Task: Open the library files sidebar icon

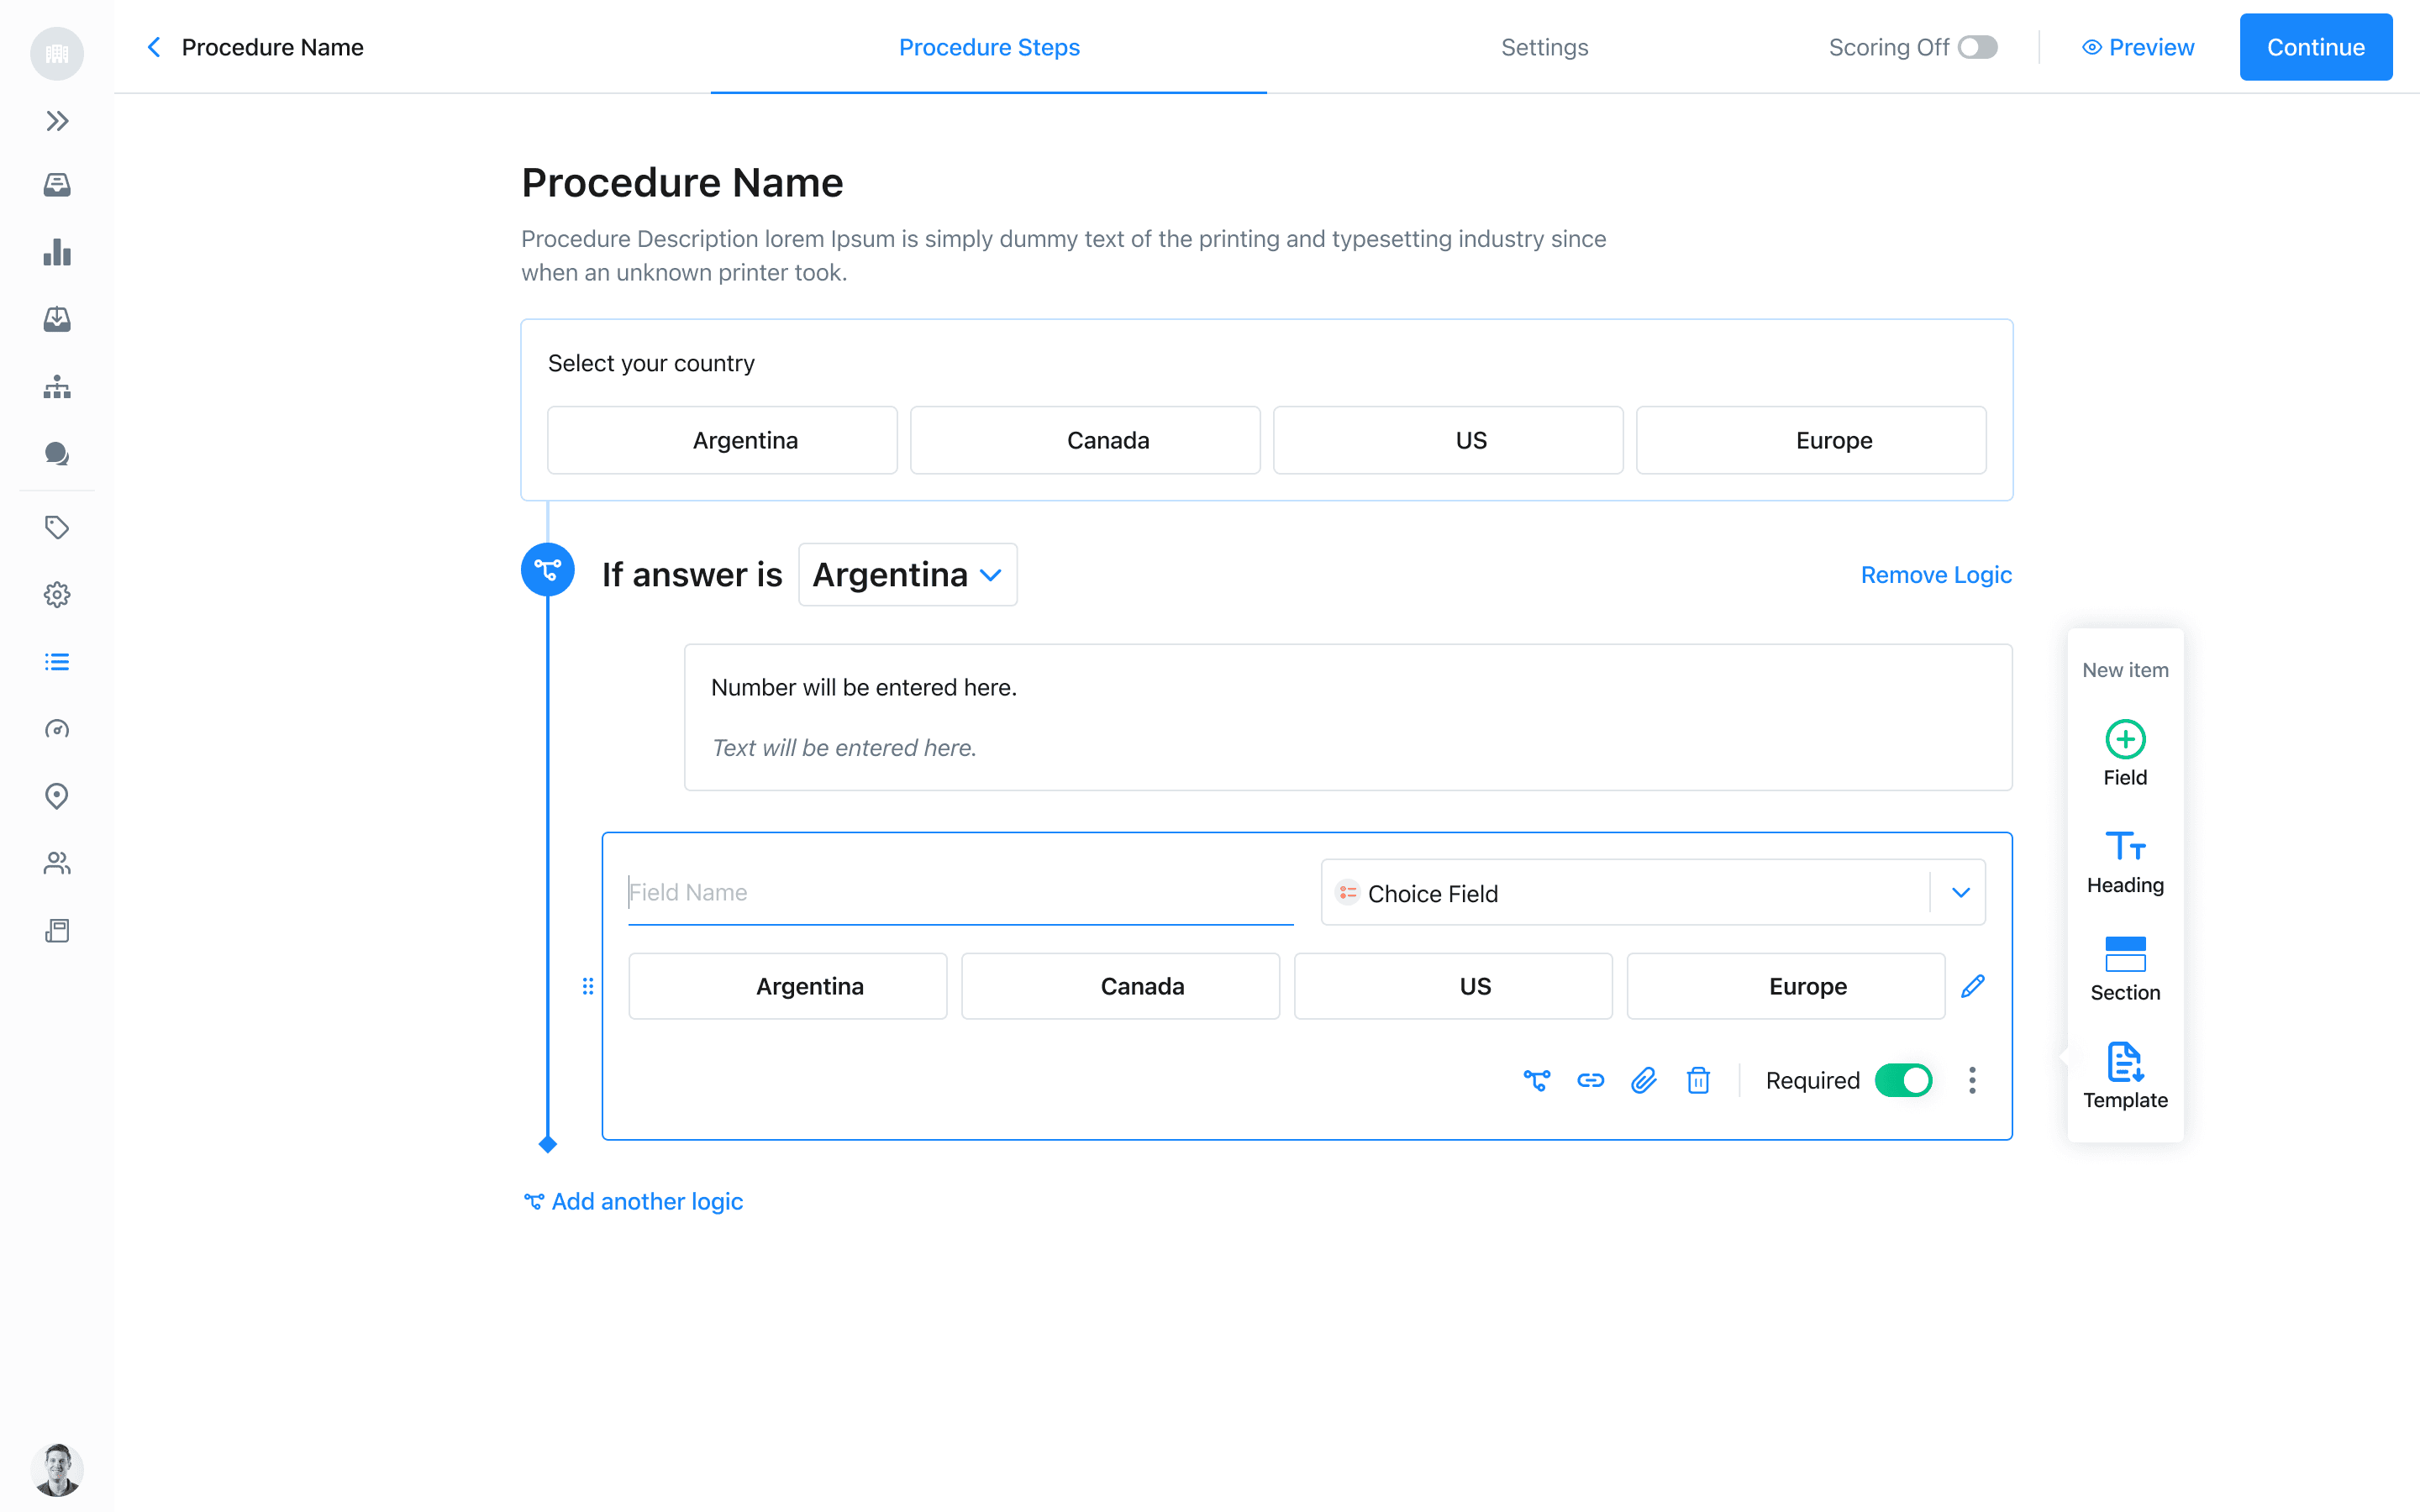Action: click(57, 931)
